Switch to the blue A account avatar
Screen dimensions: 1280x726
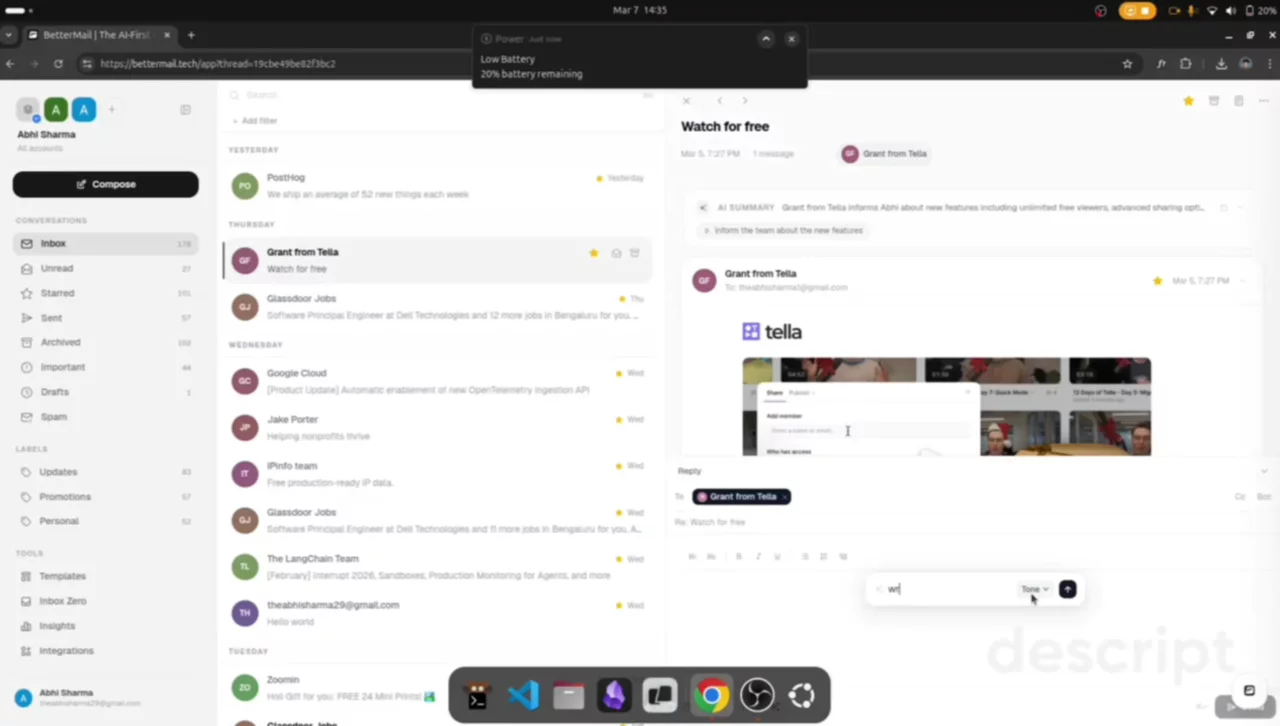(x=84, y=110)
